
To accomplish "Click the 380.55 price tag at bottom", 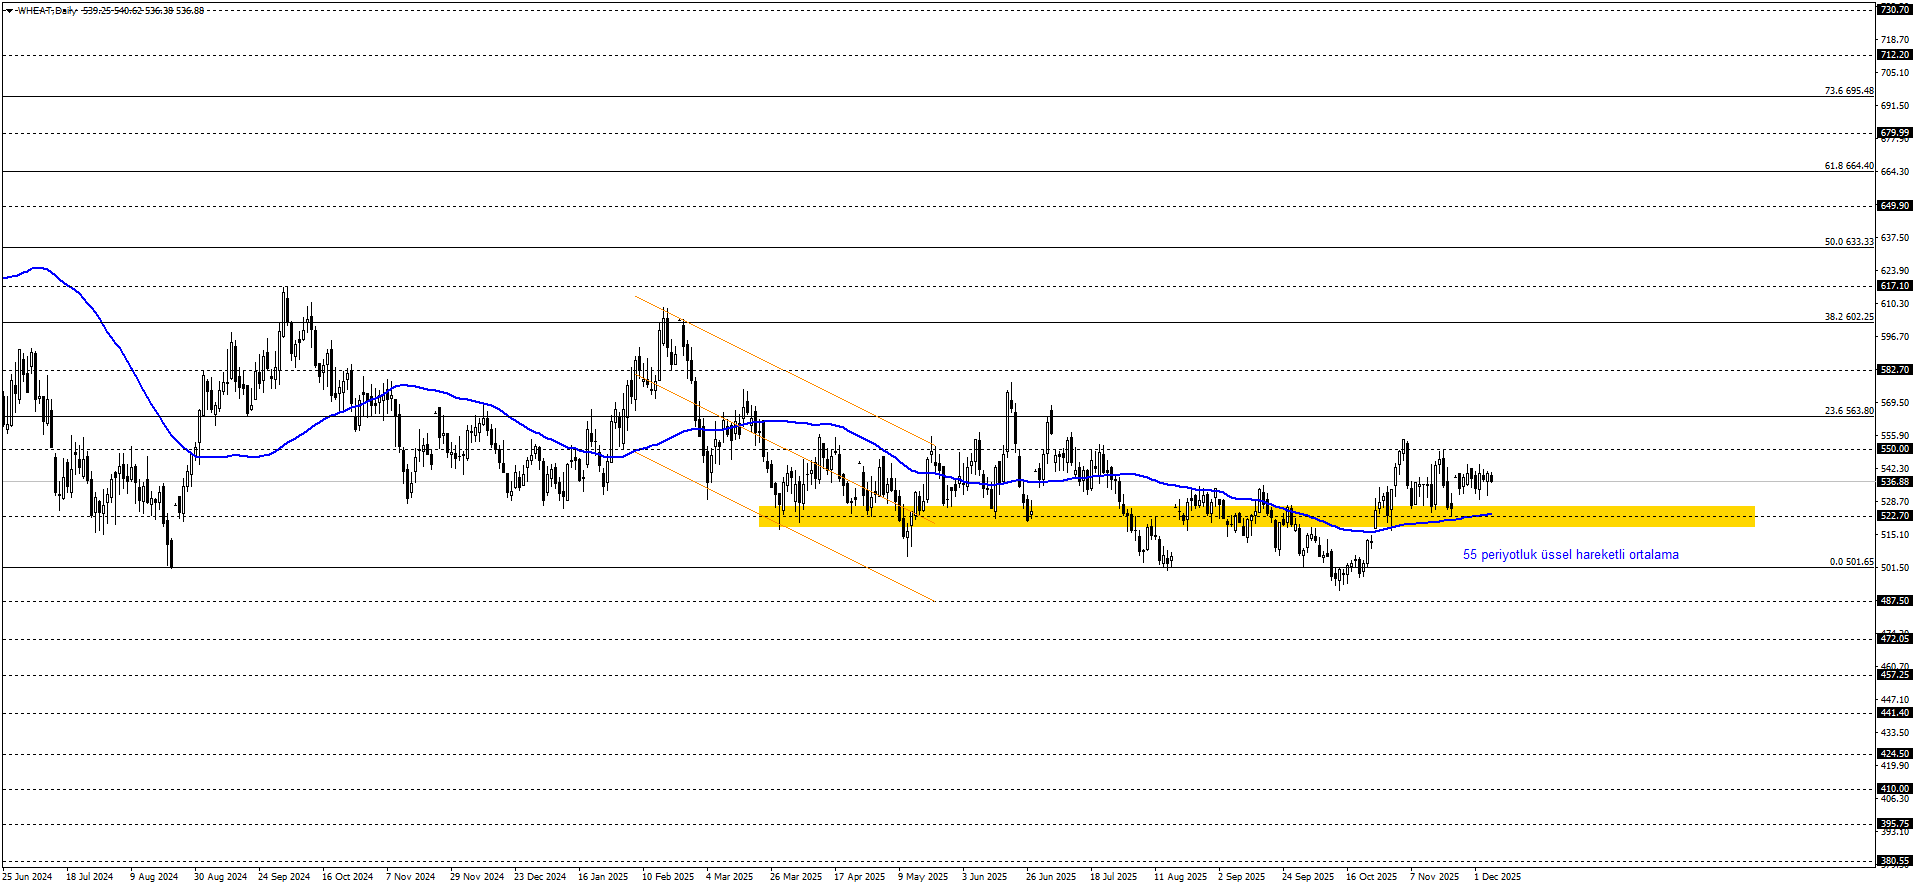I will 1895,861.
